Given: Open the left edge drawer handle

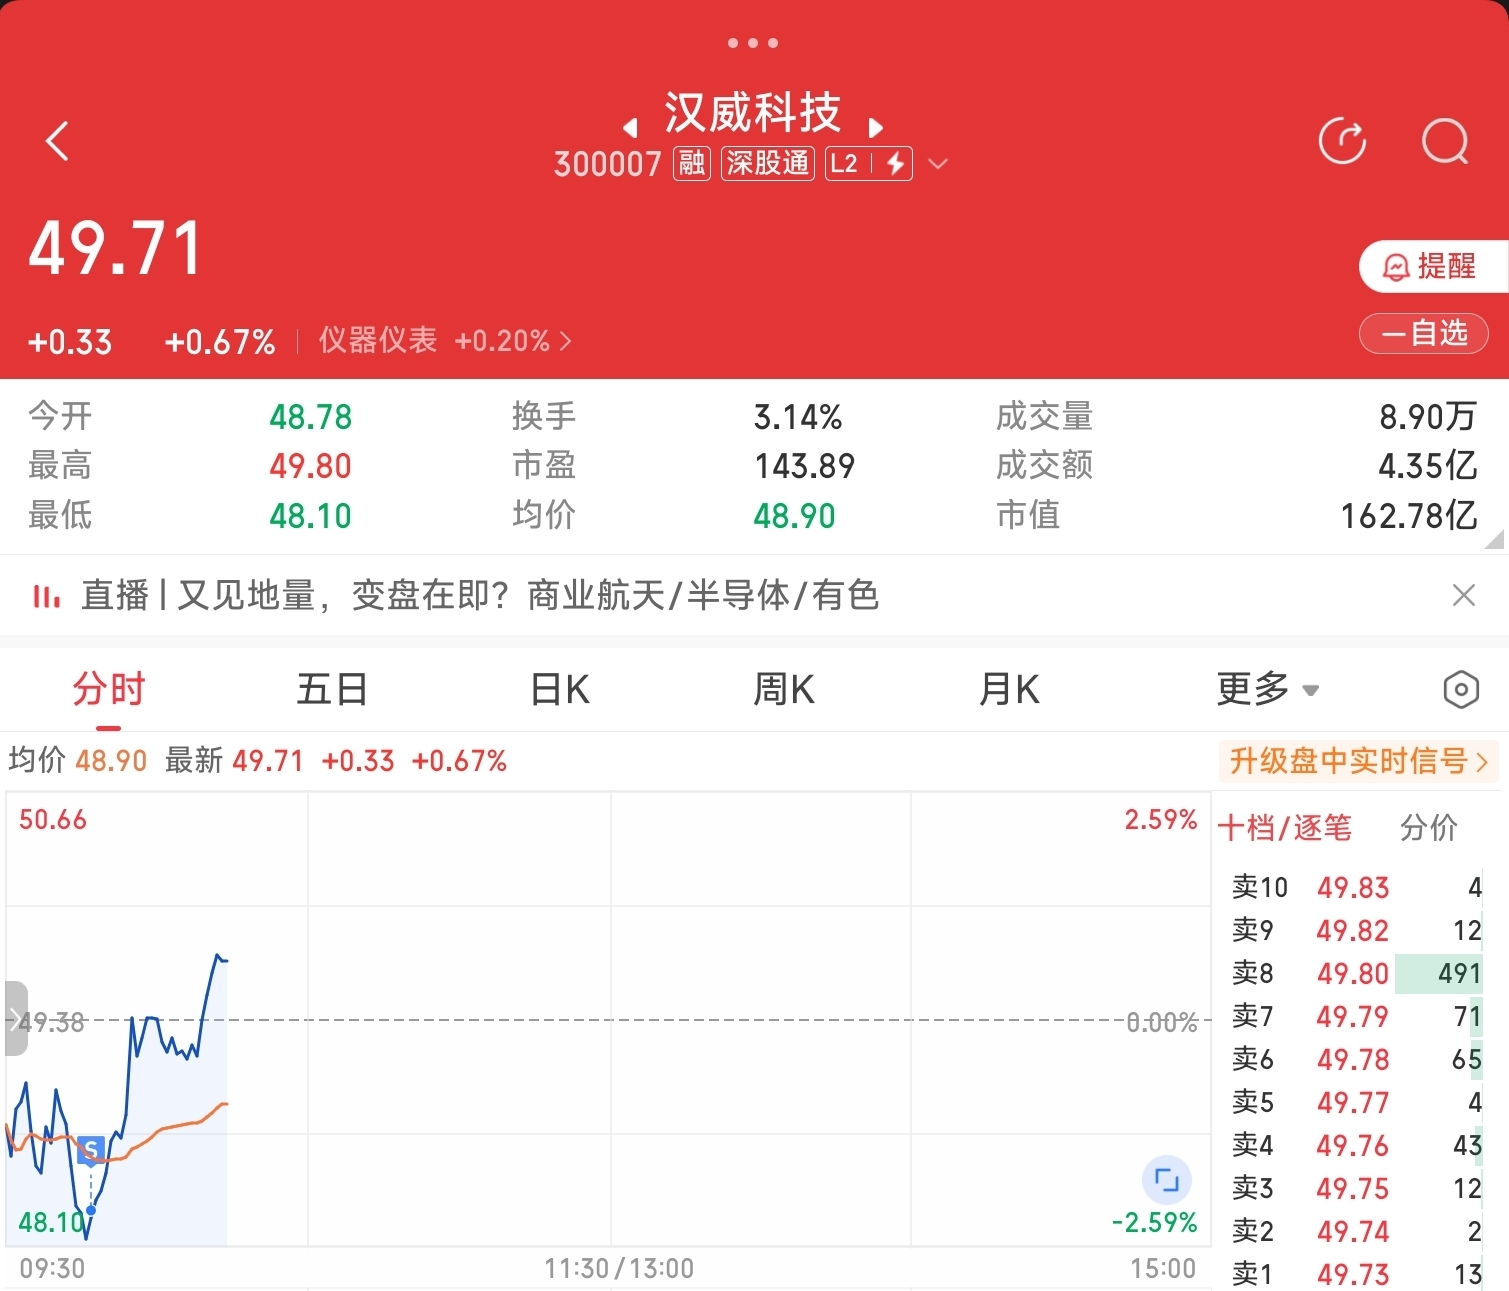Looking at the screenshot, I should pyautogui.click(x=15, y=1018).
